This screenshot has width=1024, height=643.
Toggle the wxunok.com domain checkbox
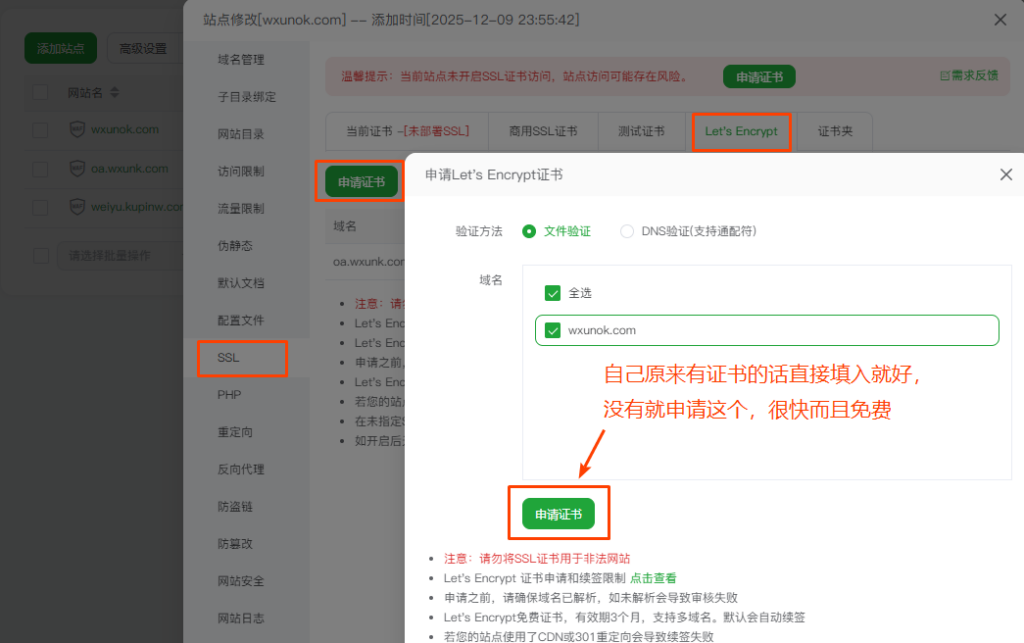coord(551,329)
